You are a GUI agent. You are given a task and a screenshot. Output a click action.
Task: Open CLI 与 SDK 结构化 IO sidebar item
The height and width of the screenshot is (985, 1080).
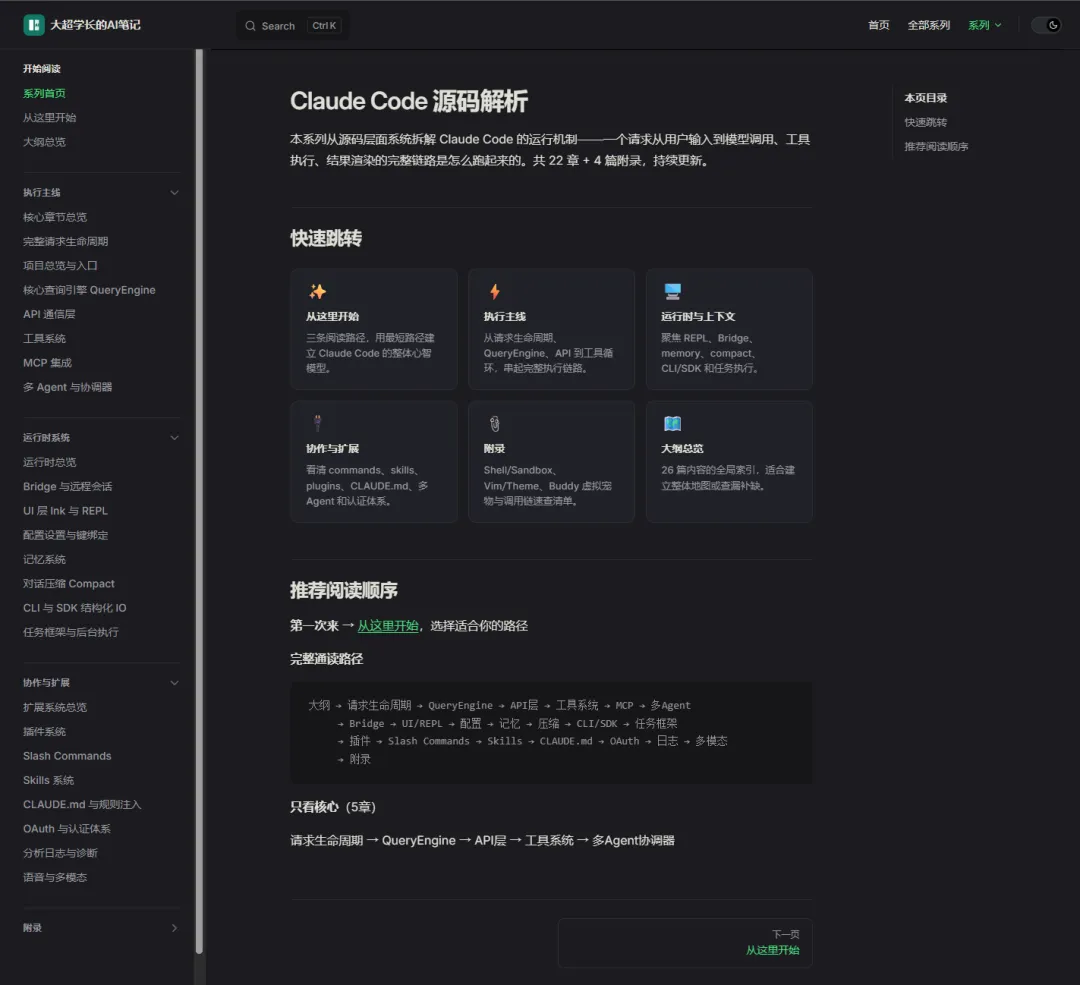coord(74,608)
